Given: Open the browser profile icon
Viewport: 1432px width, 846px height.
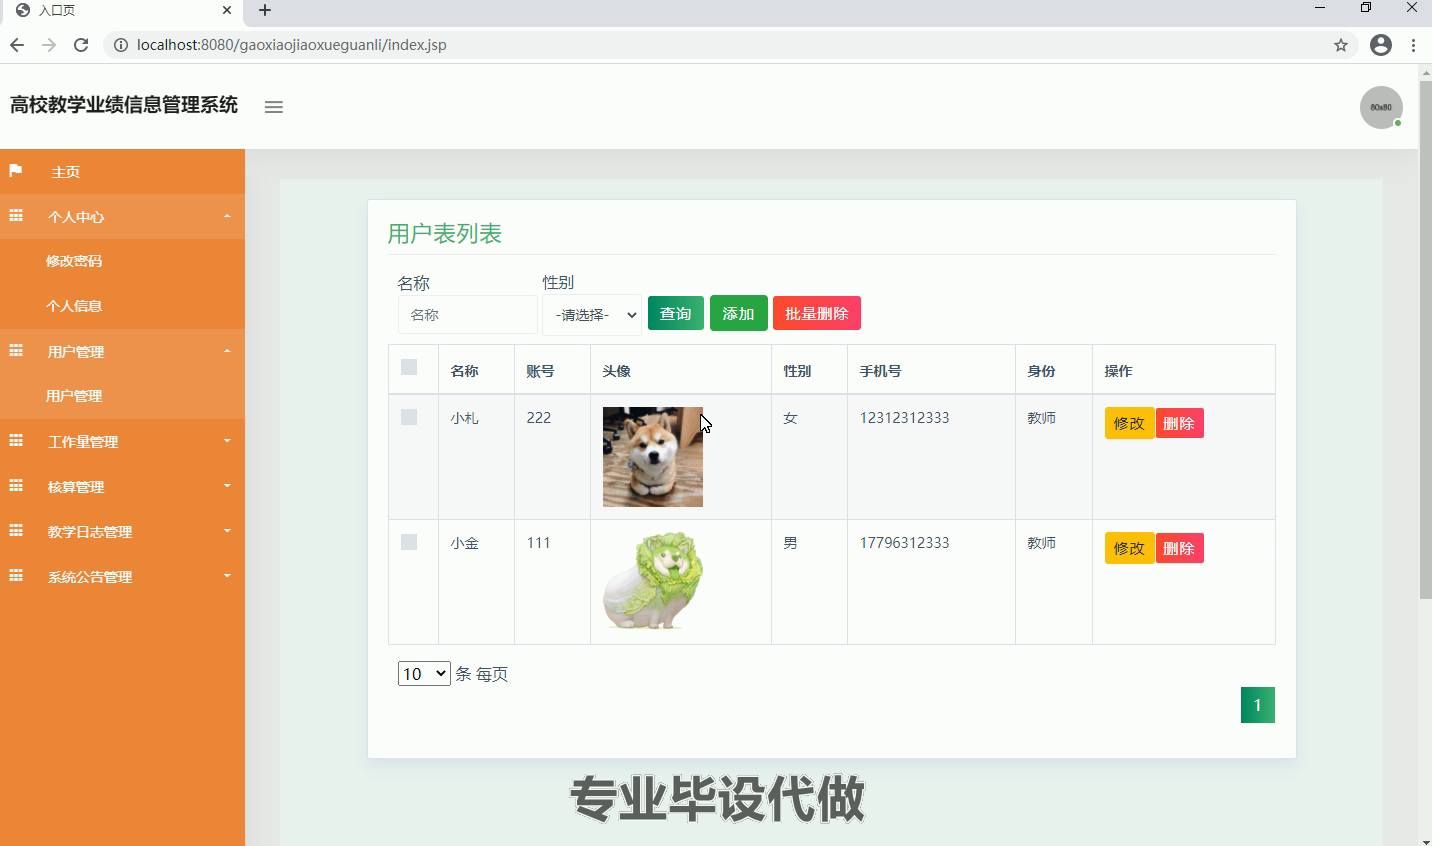Looking at the screenshot, I should pyautogui.click(x=1381, y=45).
